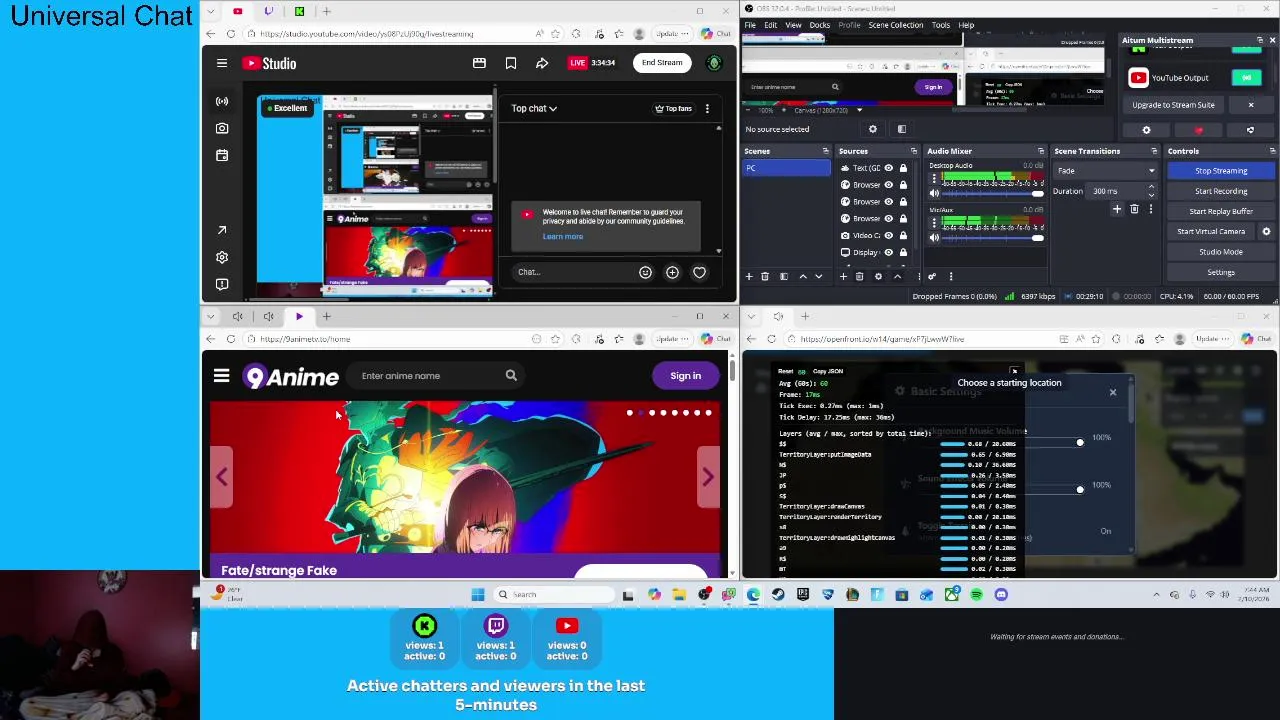Click arrow shortcut icon in Studio sidebar
1280x720 pixels.
222,230
